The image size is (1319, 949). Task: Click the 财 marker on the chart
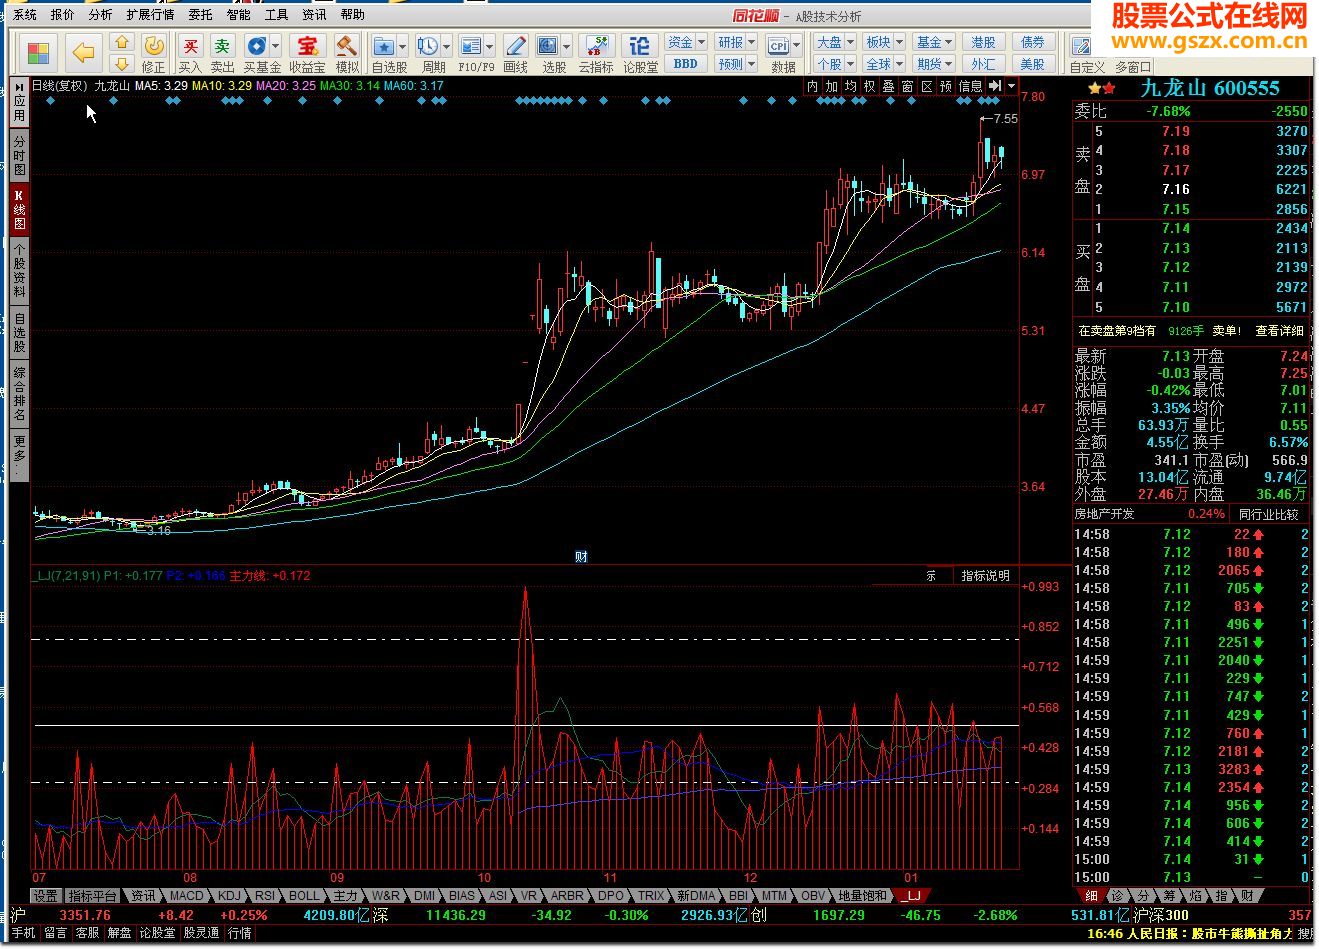(x=581, y=557)
